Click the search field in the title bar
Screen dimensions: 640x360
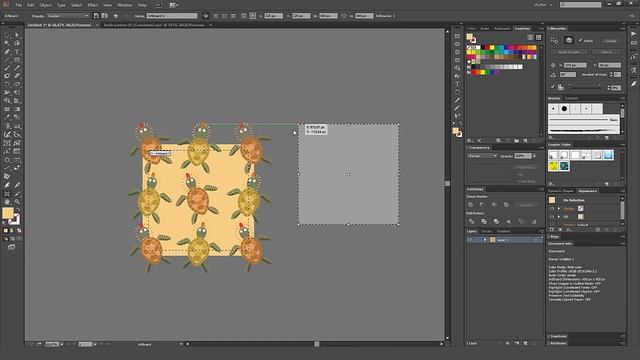point(580,4)
